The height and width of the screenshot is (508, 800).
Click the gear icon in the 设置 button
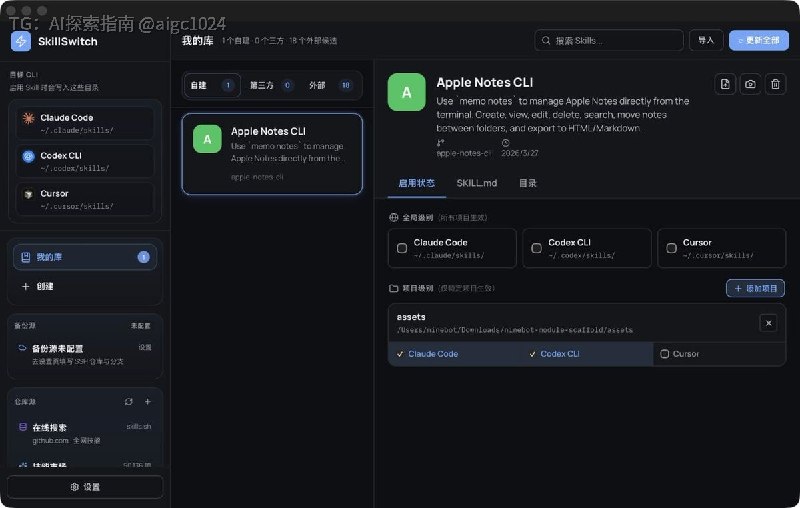click(x=74, y=487)
